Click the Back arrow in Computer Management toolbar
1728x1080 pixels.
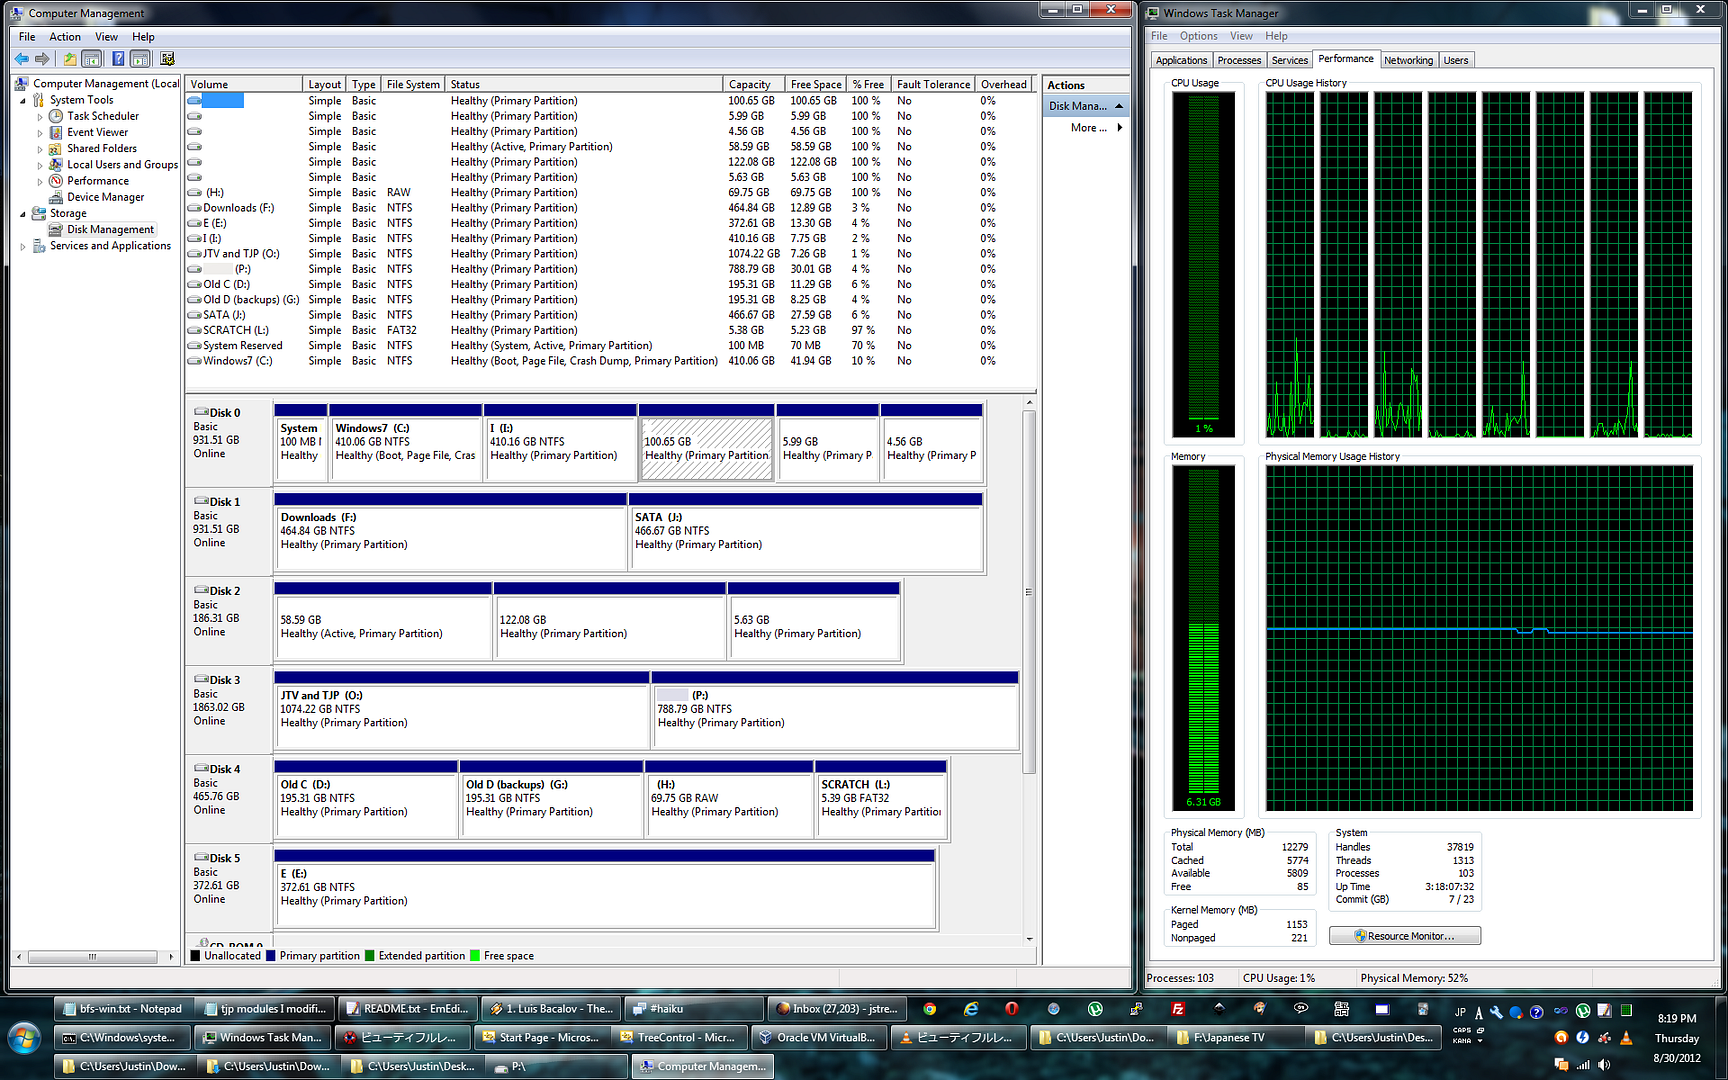21,59
